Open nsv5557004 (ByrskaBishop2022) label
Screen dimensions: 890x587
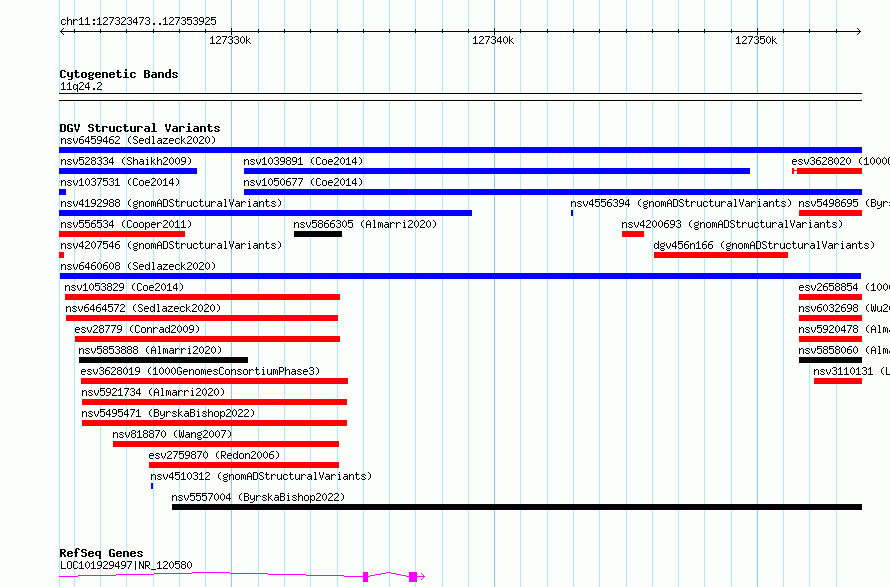pyautogui.click(x=258, y=497)
